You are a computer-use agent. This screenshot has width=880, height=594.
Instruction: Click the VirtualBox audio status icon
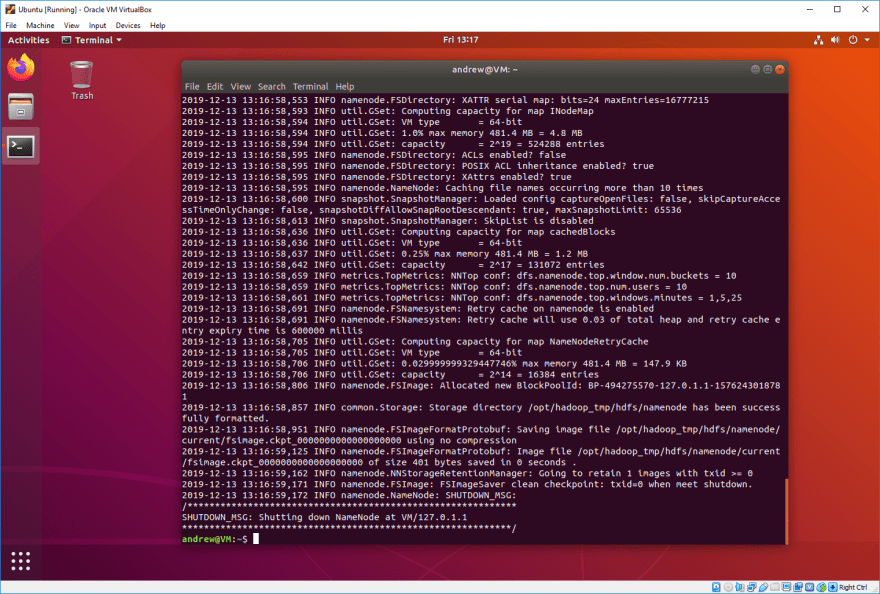740,587
